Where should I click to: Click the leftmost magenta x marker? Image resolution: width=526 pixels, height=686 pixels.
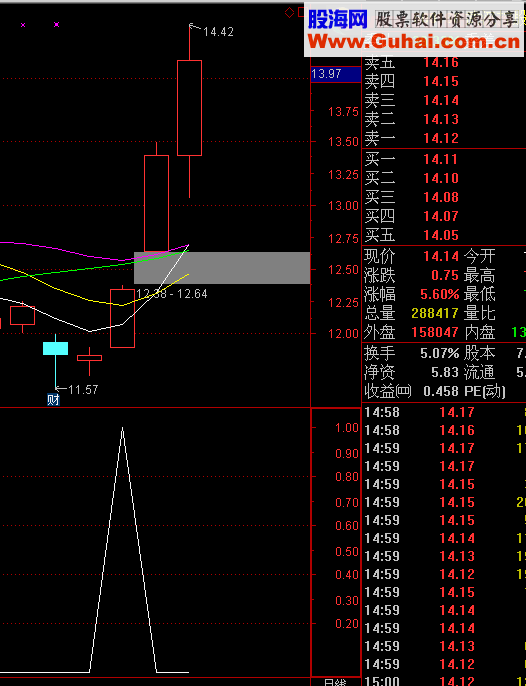click(x=23, y=25)
